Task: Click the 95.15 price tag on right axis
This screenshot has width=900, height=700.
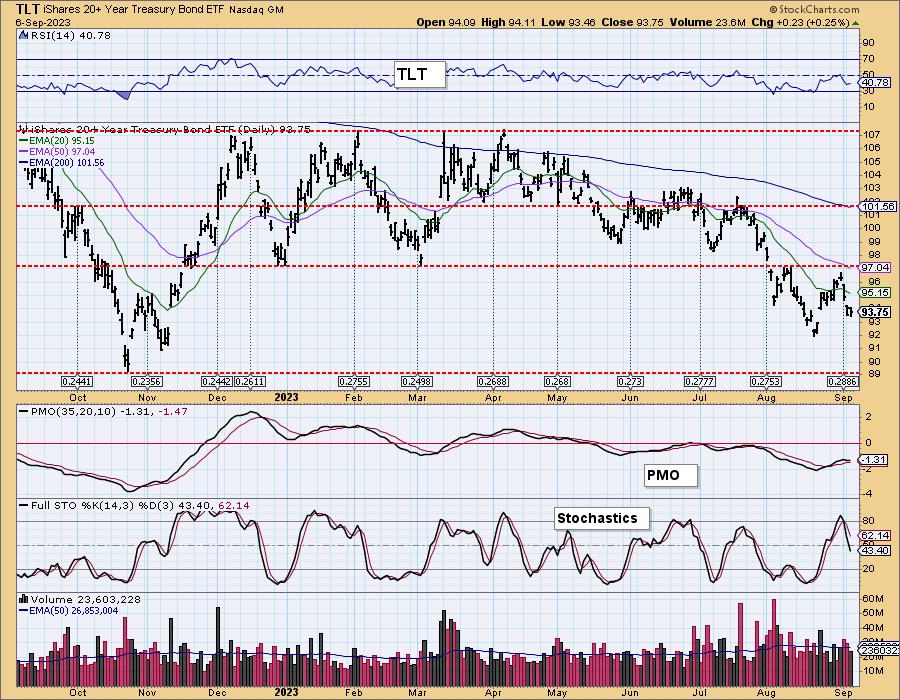Action: click(x=875, y=293)
